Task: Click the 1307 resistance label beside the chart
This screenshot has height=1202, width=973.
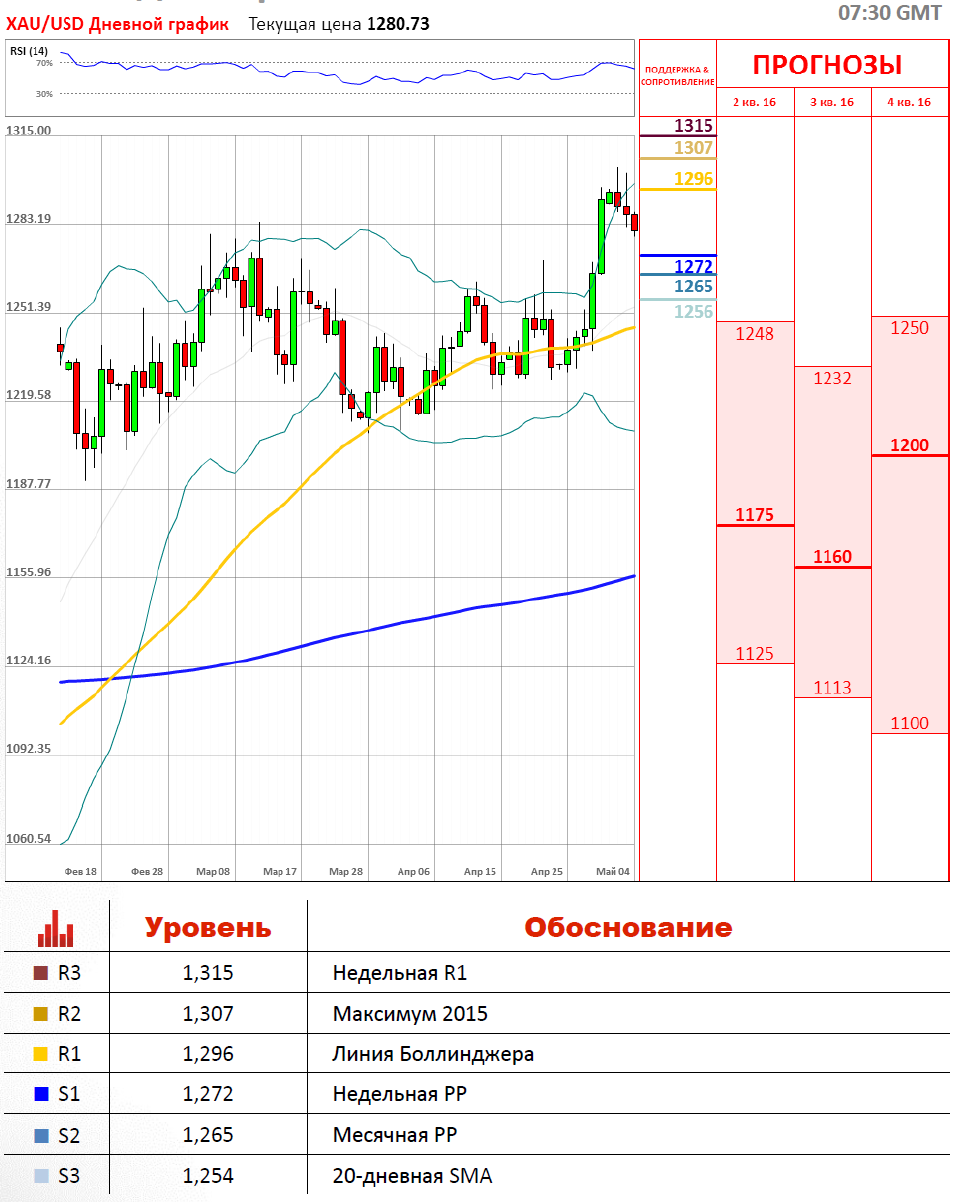Action: coord(693,148)
